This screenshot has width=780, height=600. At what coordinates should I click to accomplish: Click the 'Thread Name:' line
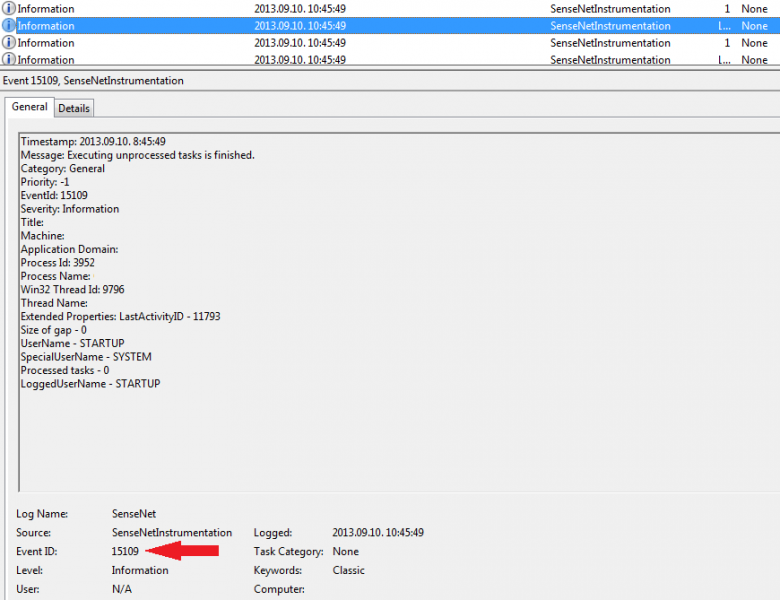pyautogui.click(x=54, y=303)
